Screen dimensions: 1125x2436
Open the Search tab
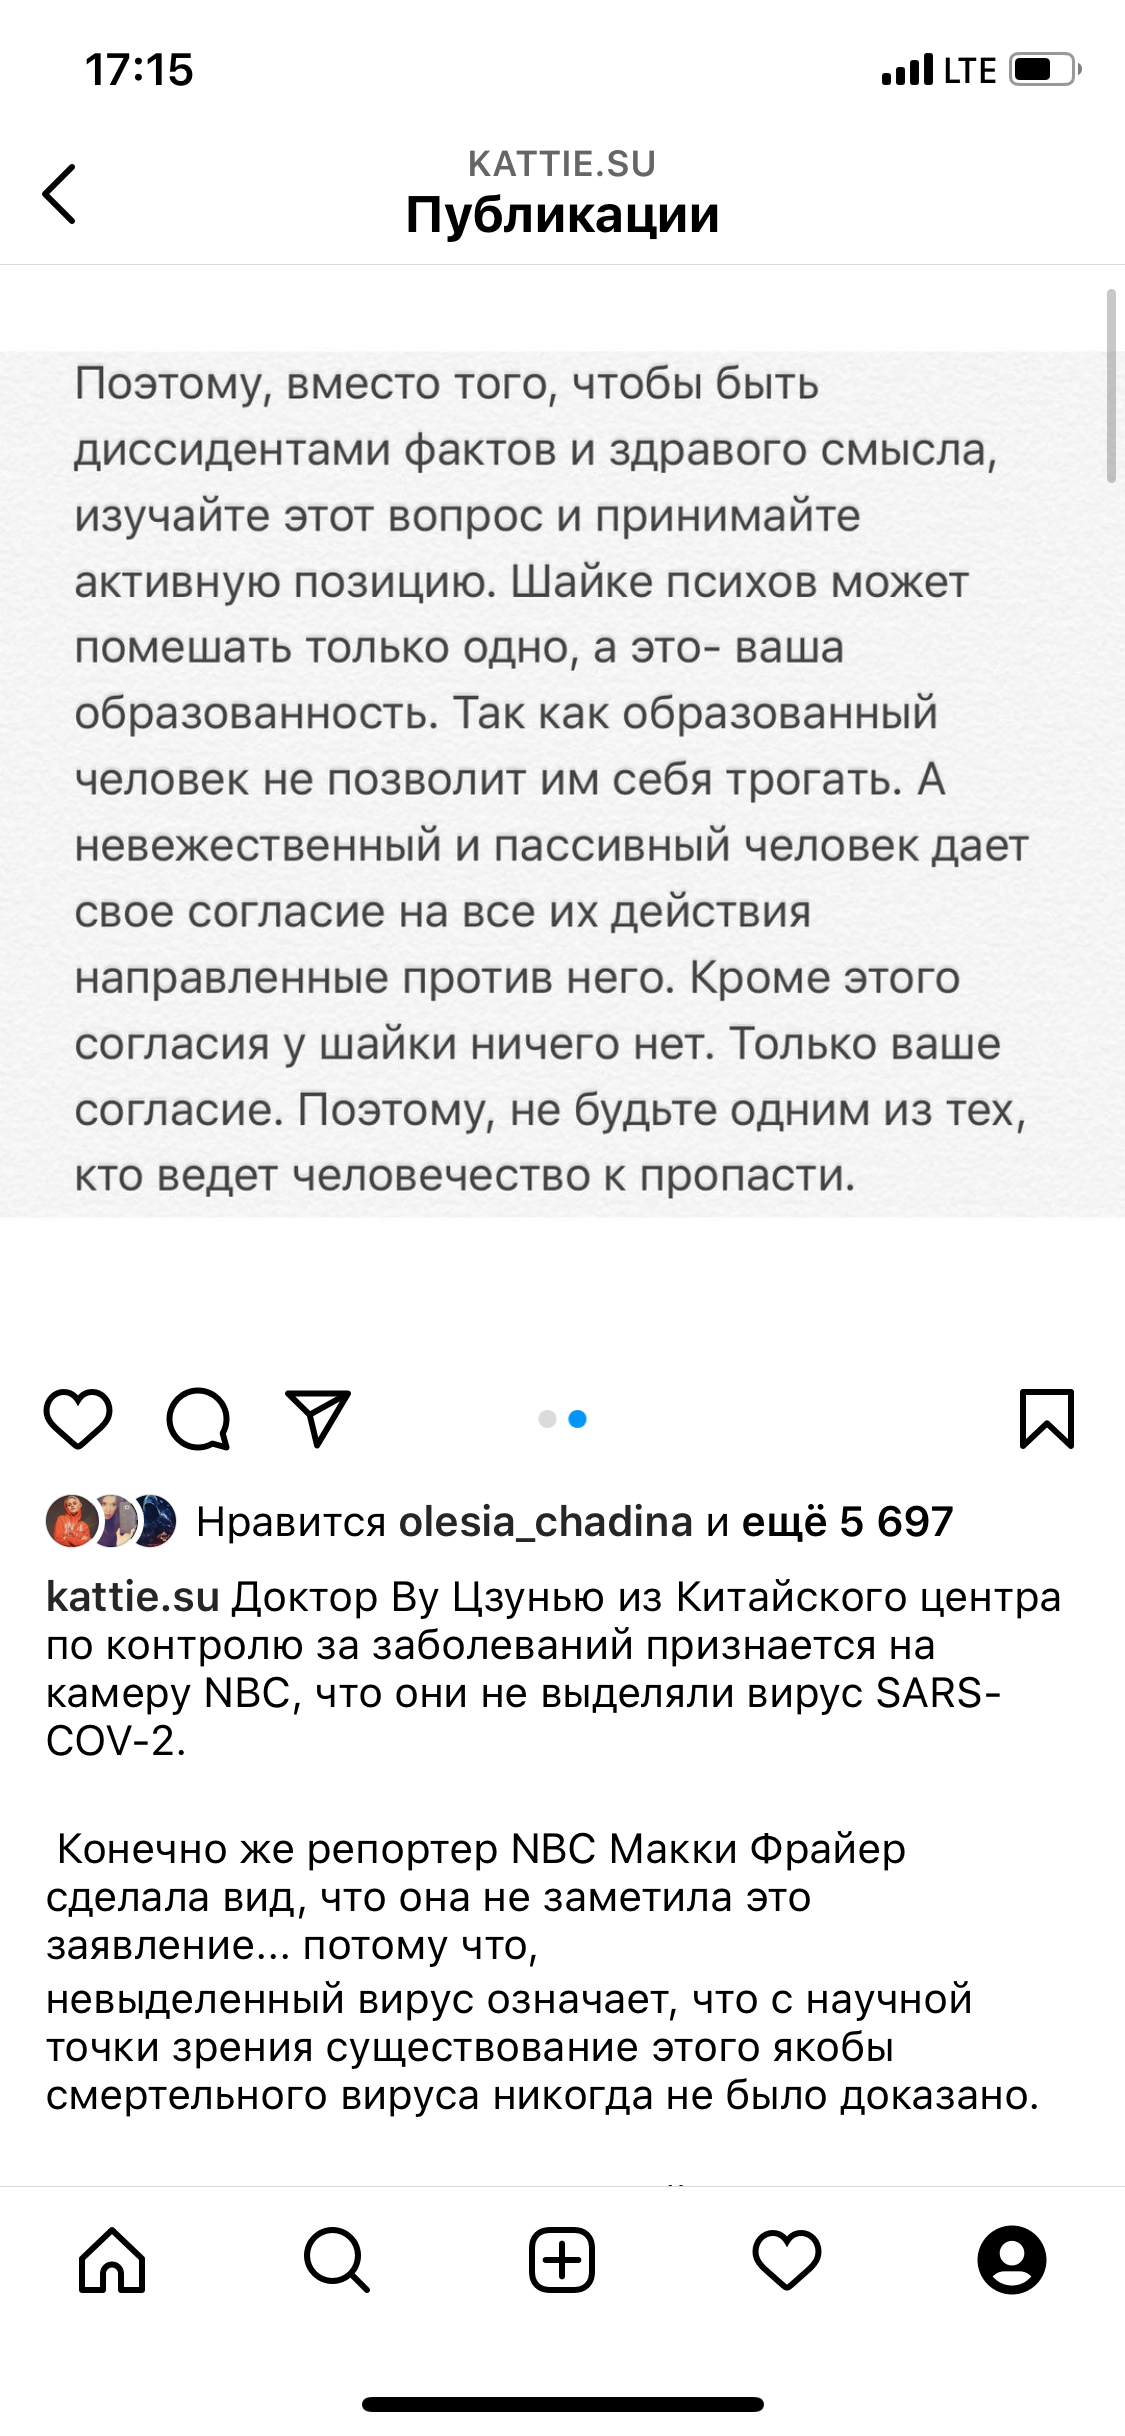click(337, 2260)
